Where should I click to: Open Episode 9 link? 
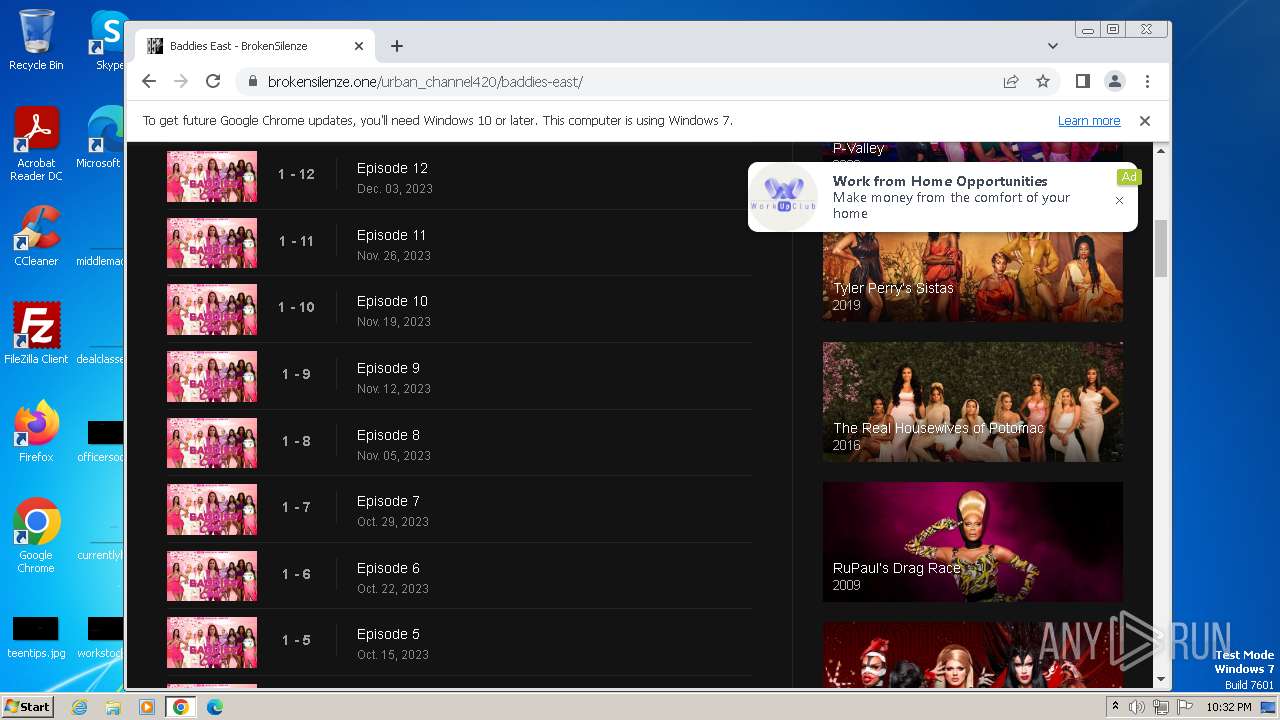[388, 368]
